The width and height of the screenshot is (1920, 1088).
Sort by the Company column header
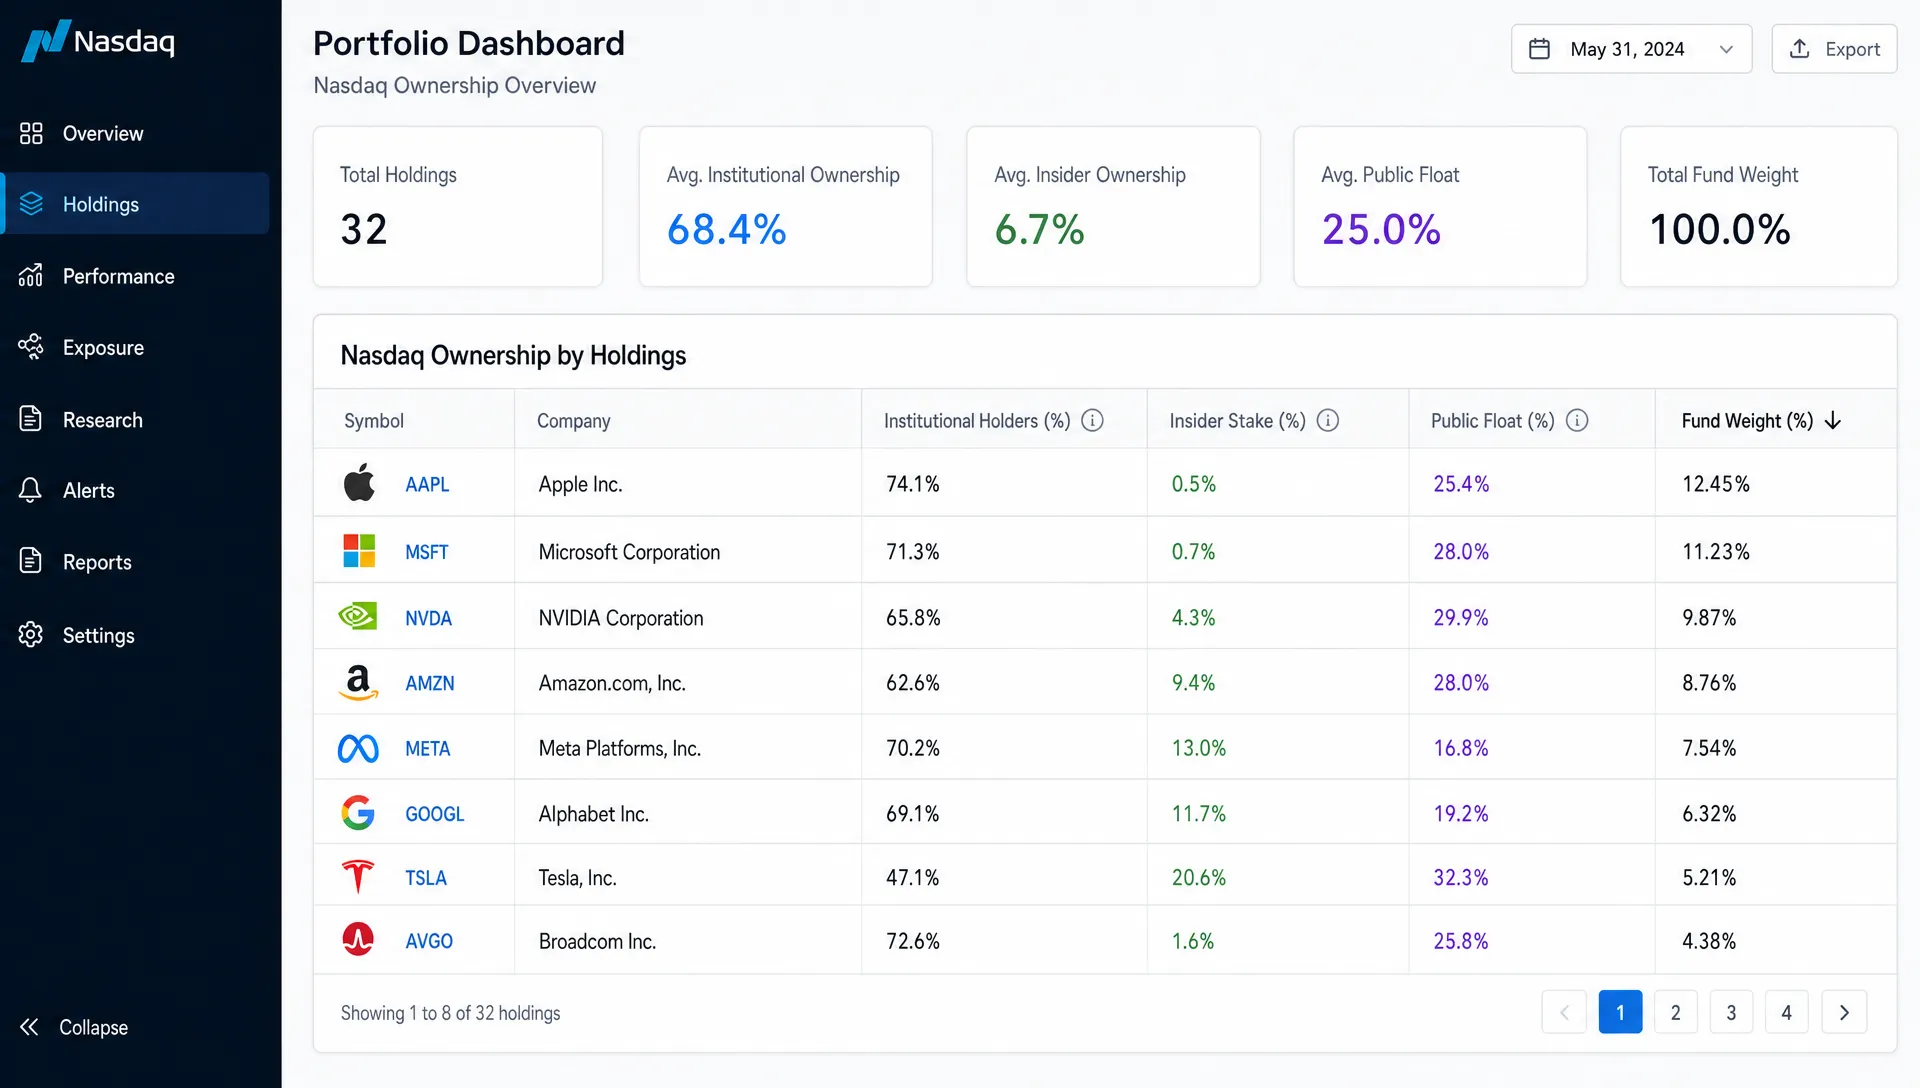(x=573, y=421)
